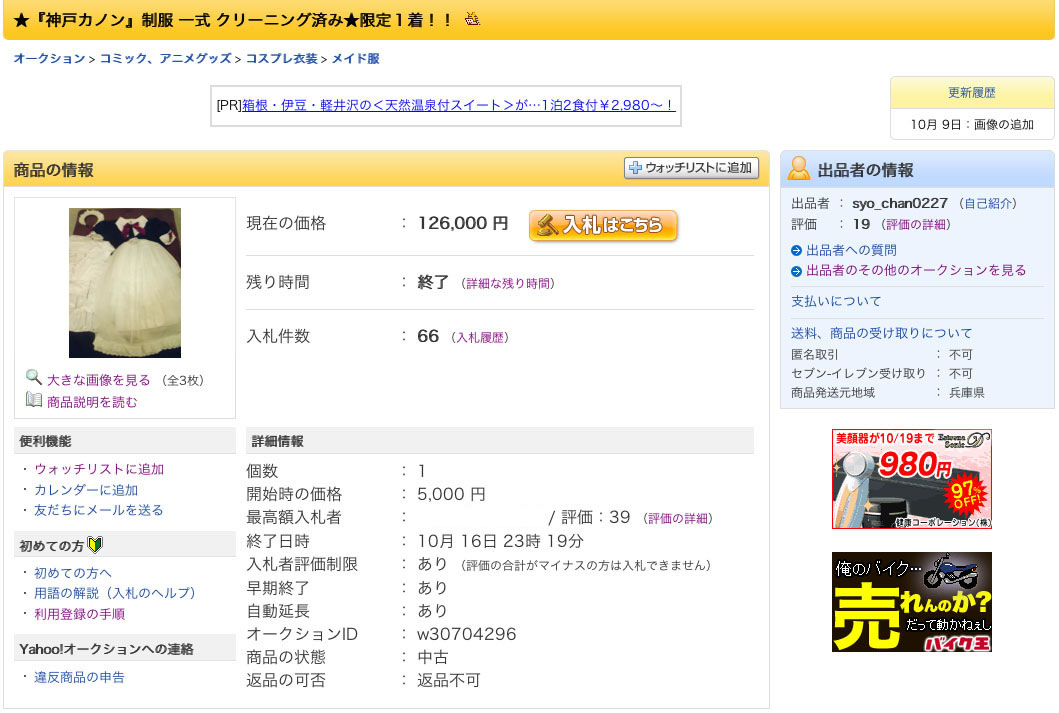Image resolution: width=1059 pixels, height=713 pixels.
Task: Click the magnifier icon for larger image
Action: 34,378
